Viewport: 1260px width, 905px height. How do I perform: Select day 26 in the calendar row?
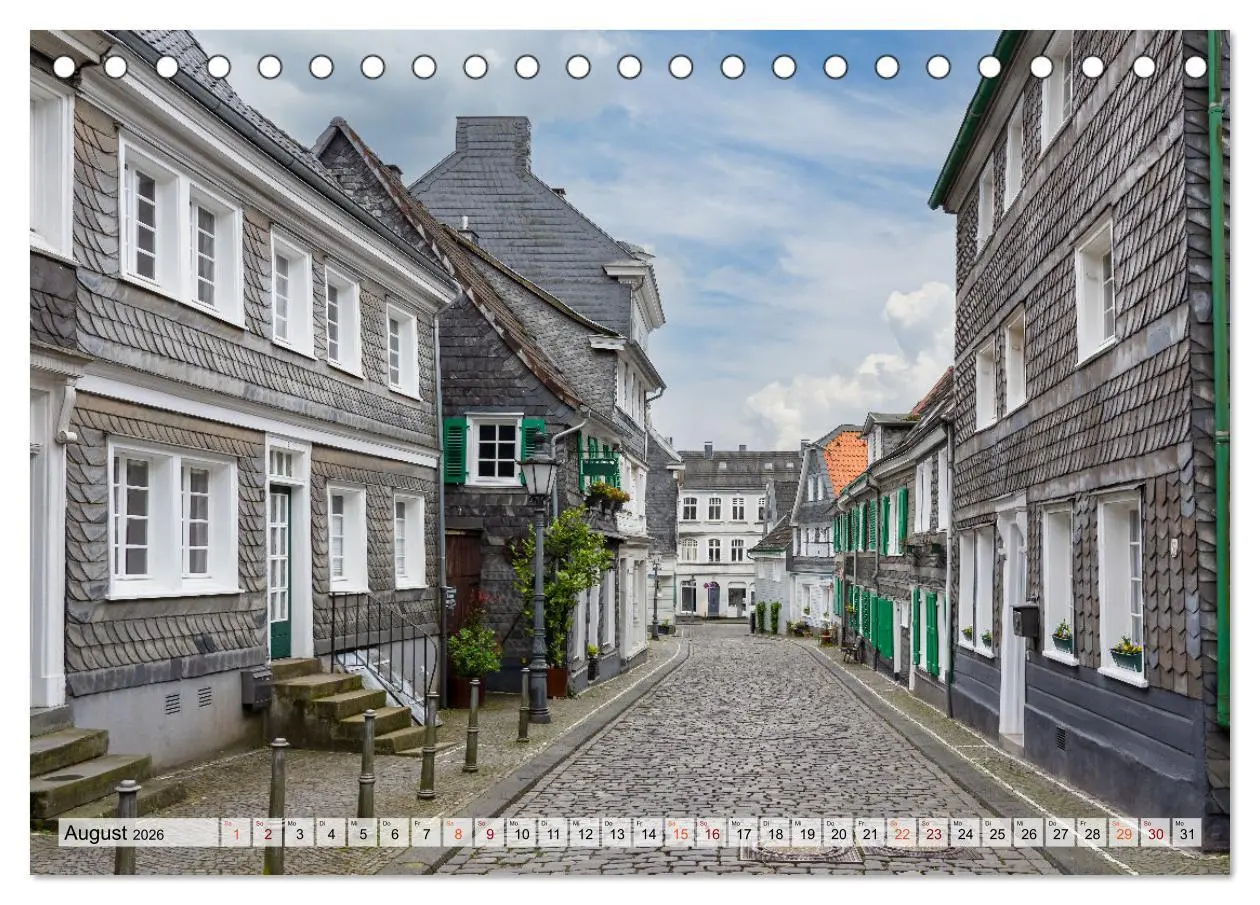[x=1029, y=833]
